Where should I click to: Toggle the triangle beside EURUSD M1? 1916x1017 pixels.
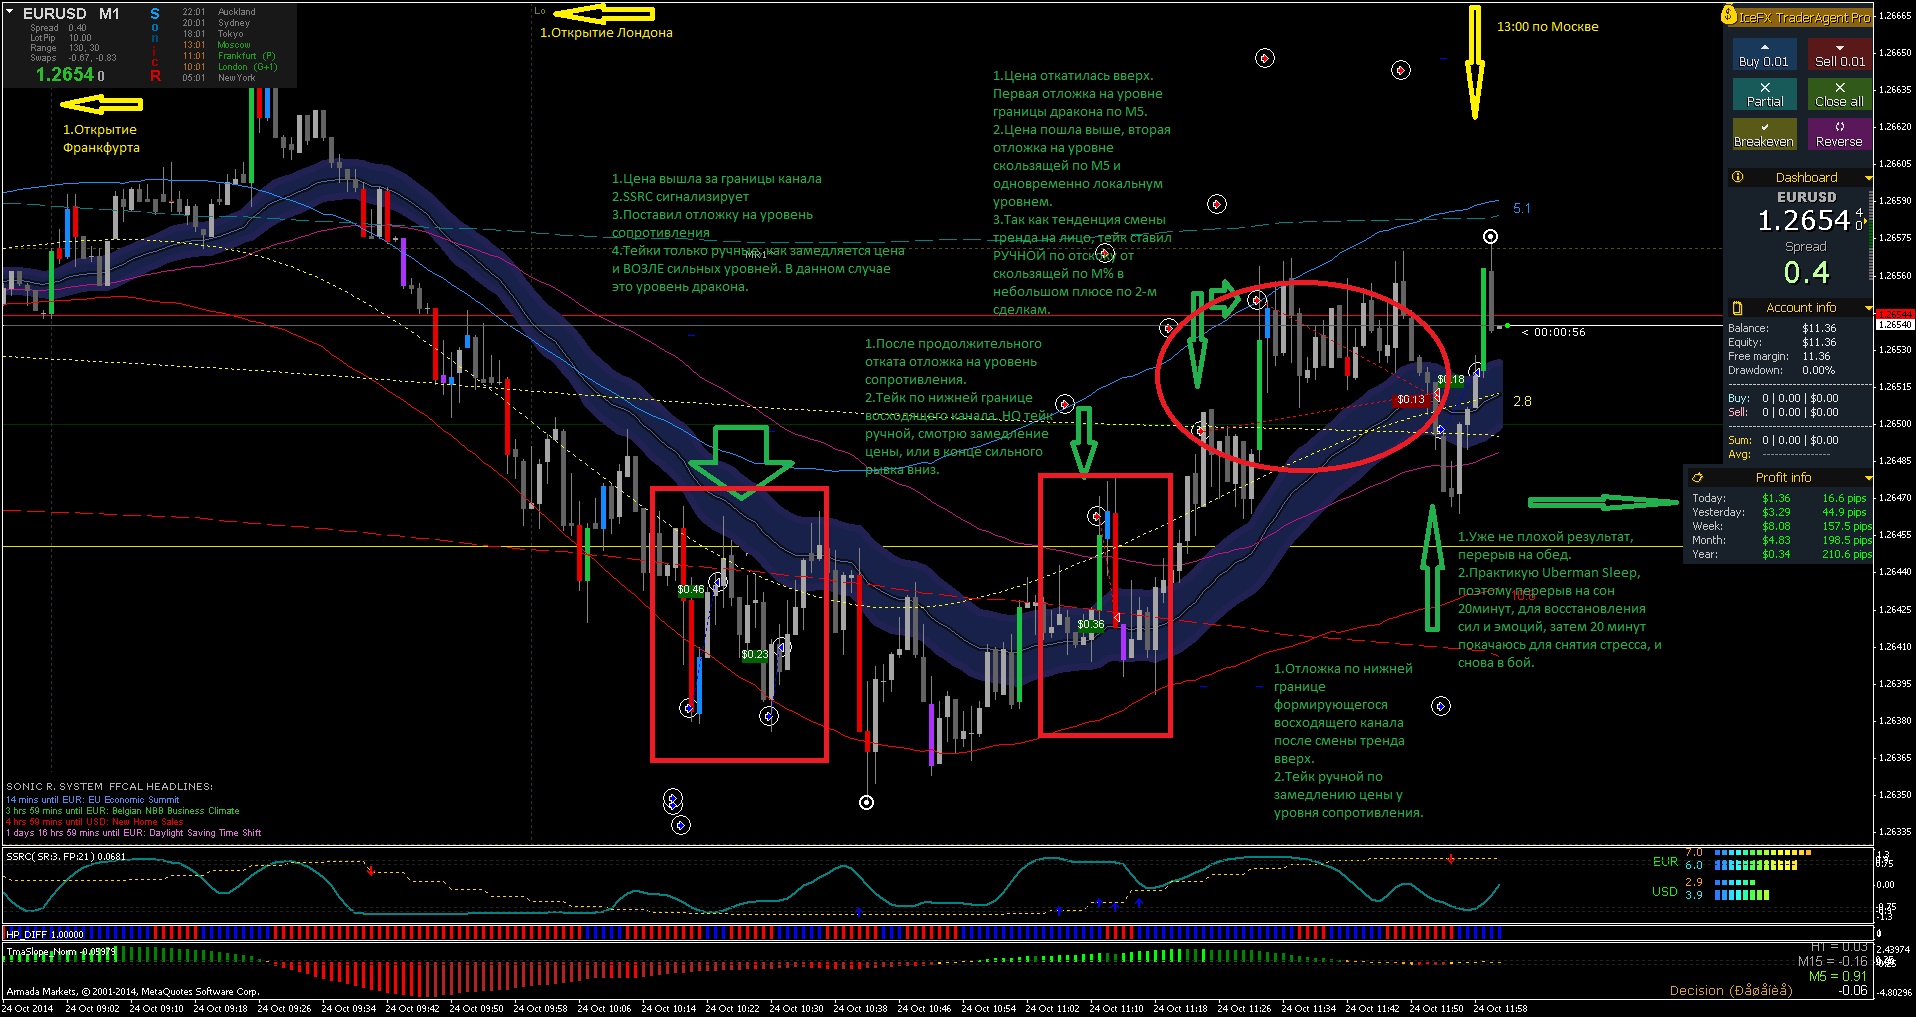pyautogui.click(x=10, y=13)
